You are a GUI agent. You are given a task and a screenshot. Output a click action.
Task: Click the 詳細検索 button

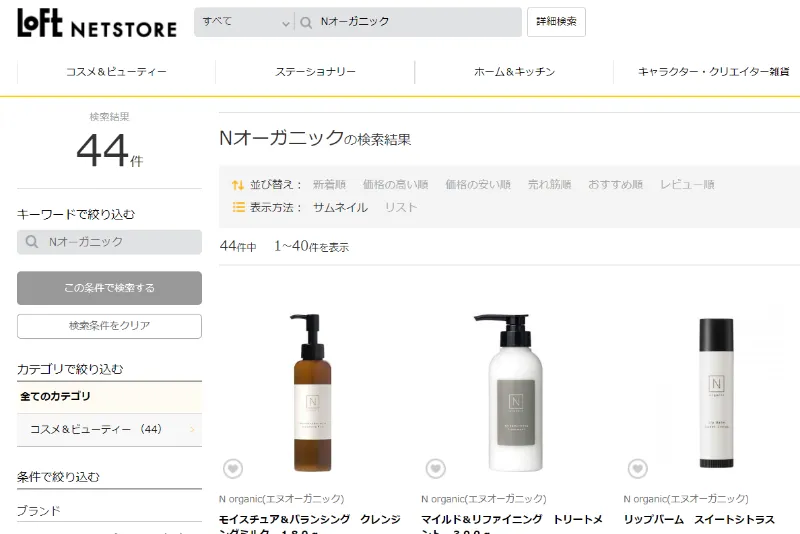[x=556, y=22]
